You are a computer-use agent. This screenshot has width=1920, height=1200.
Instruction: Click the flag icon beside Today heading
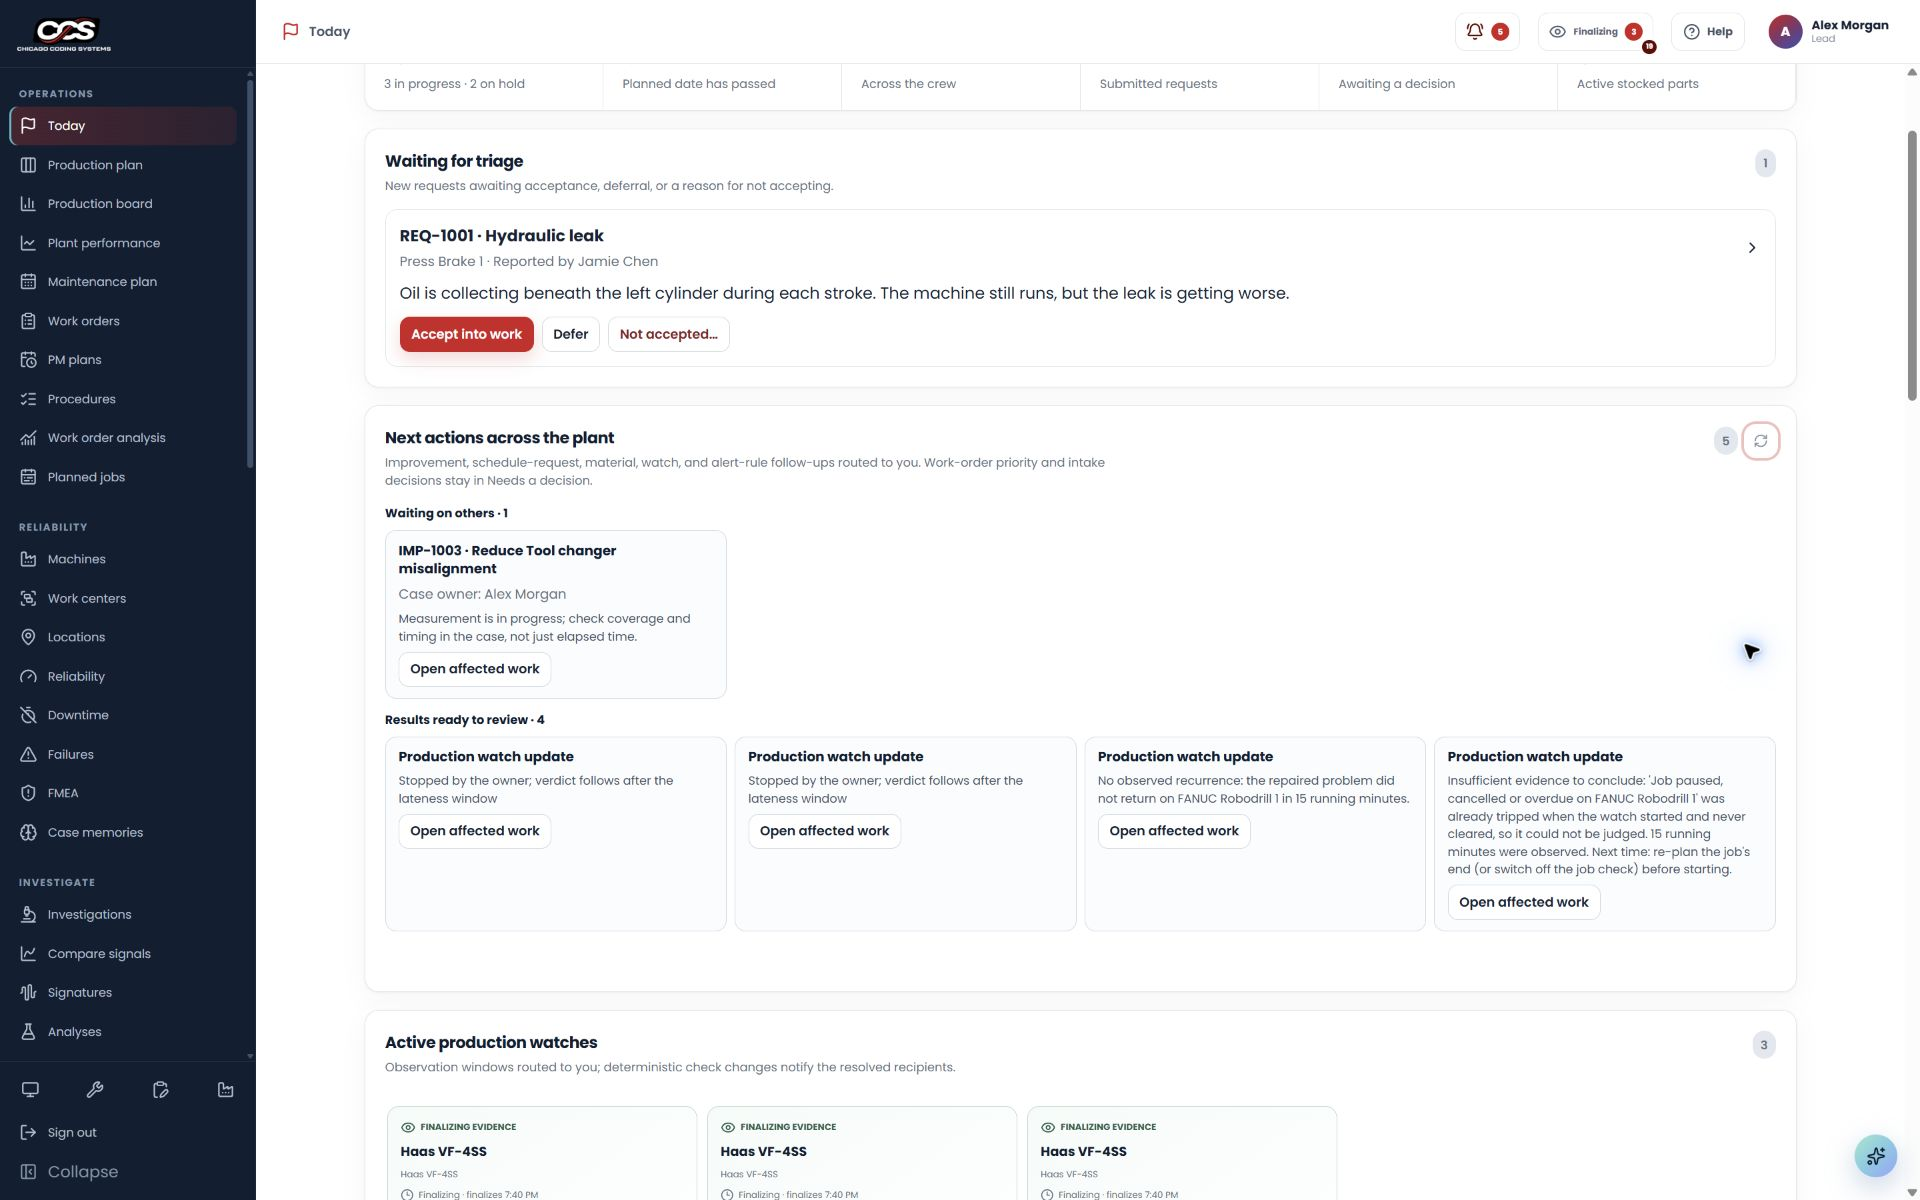point(291,32)
